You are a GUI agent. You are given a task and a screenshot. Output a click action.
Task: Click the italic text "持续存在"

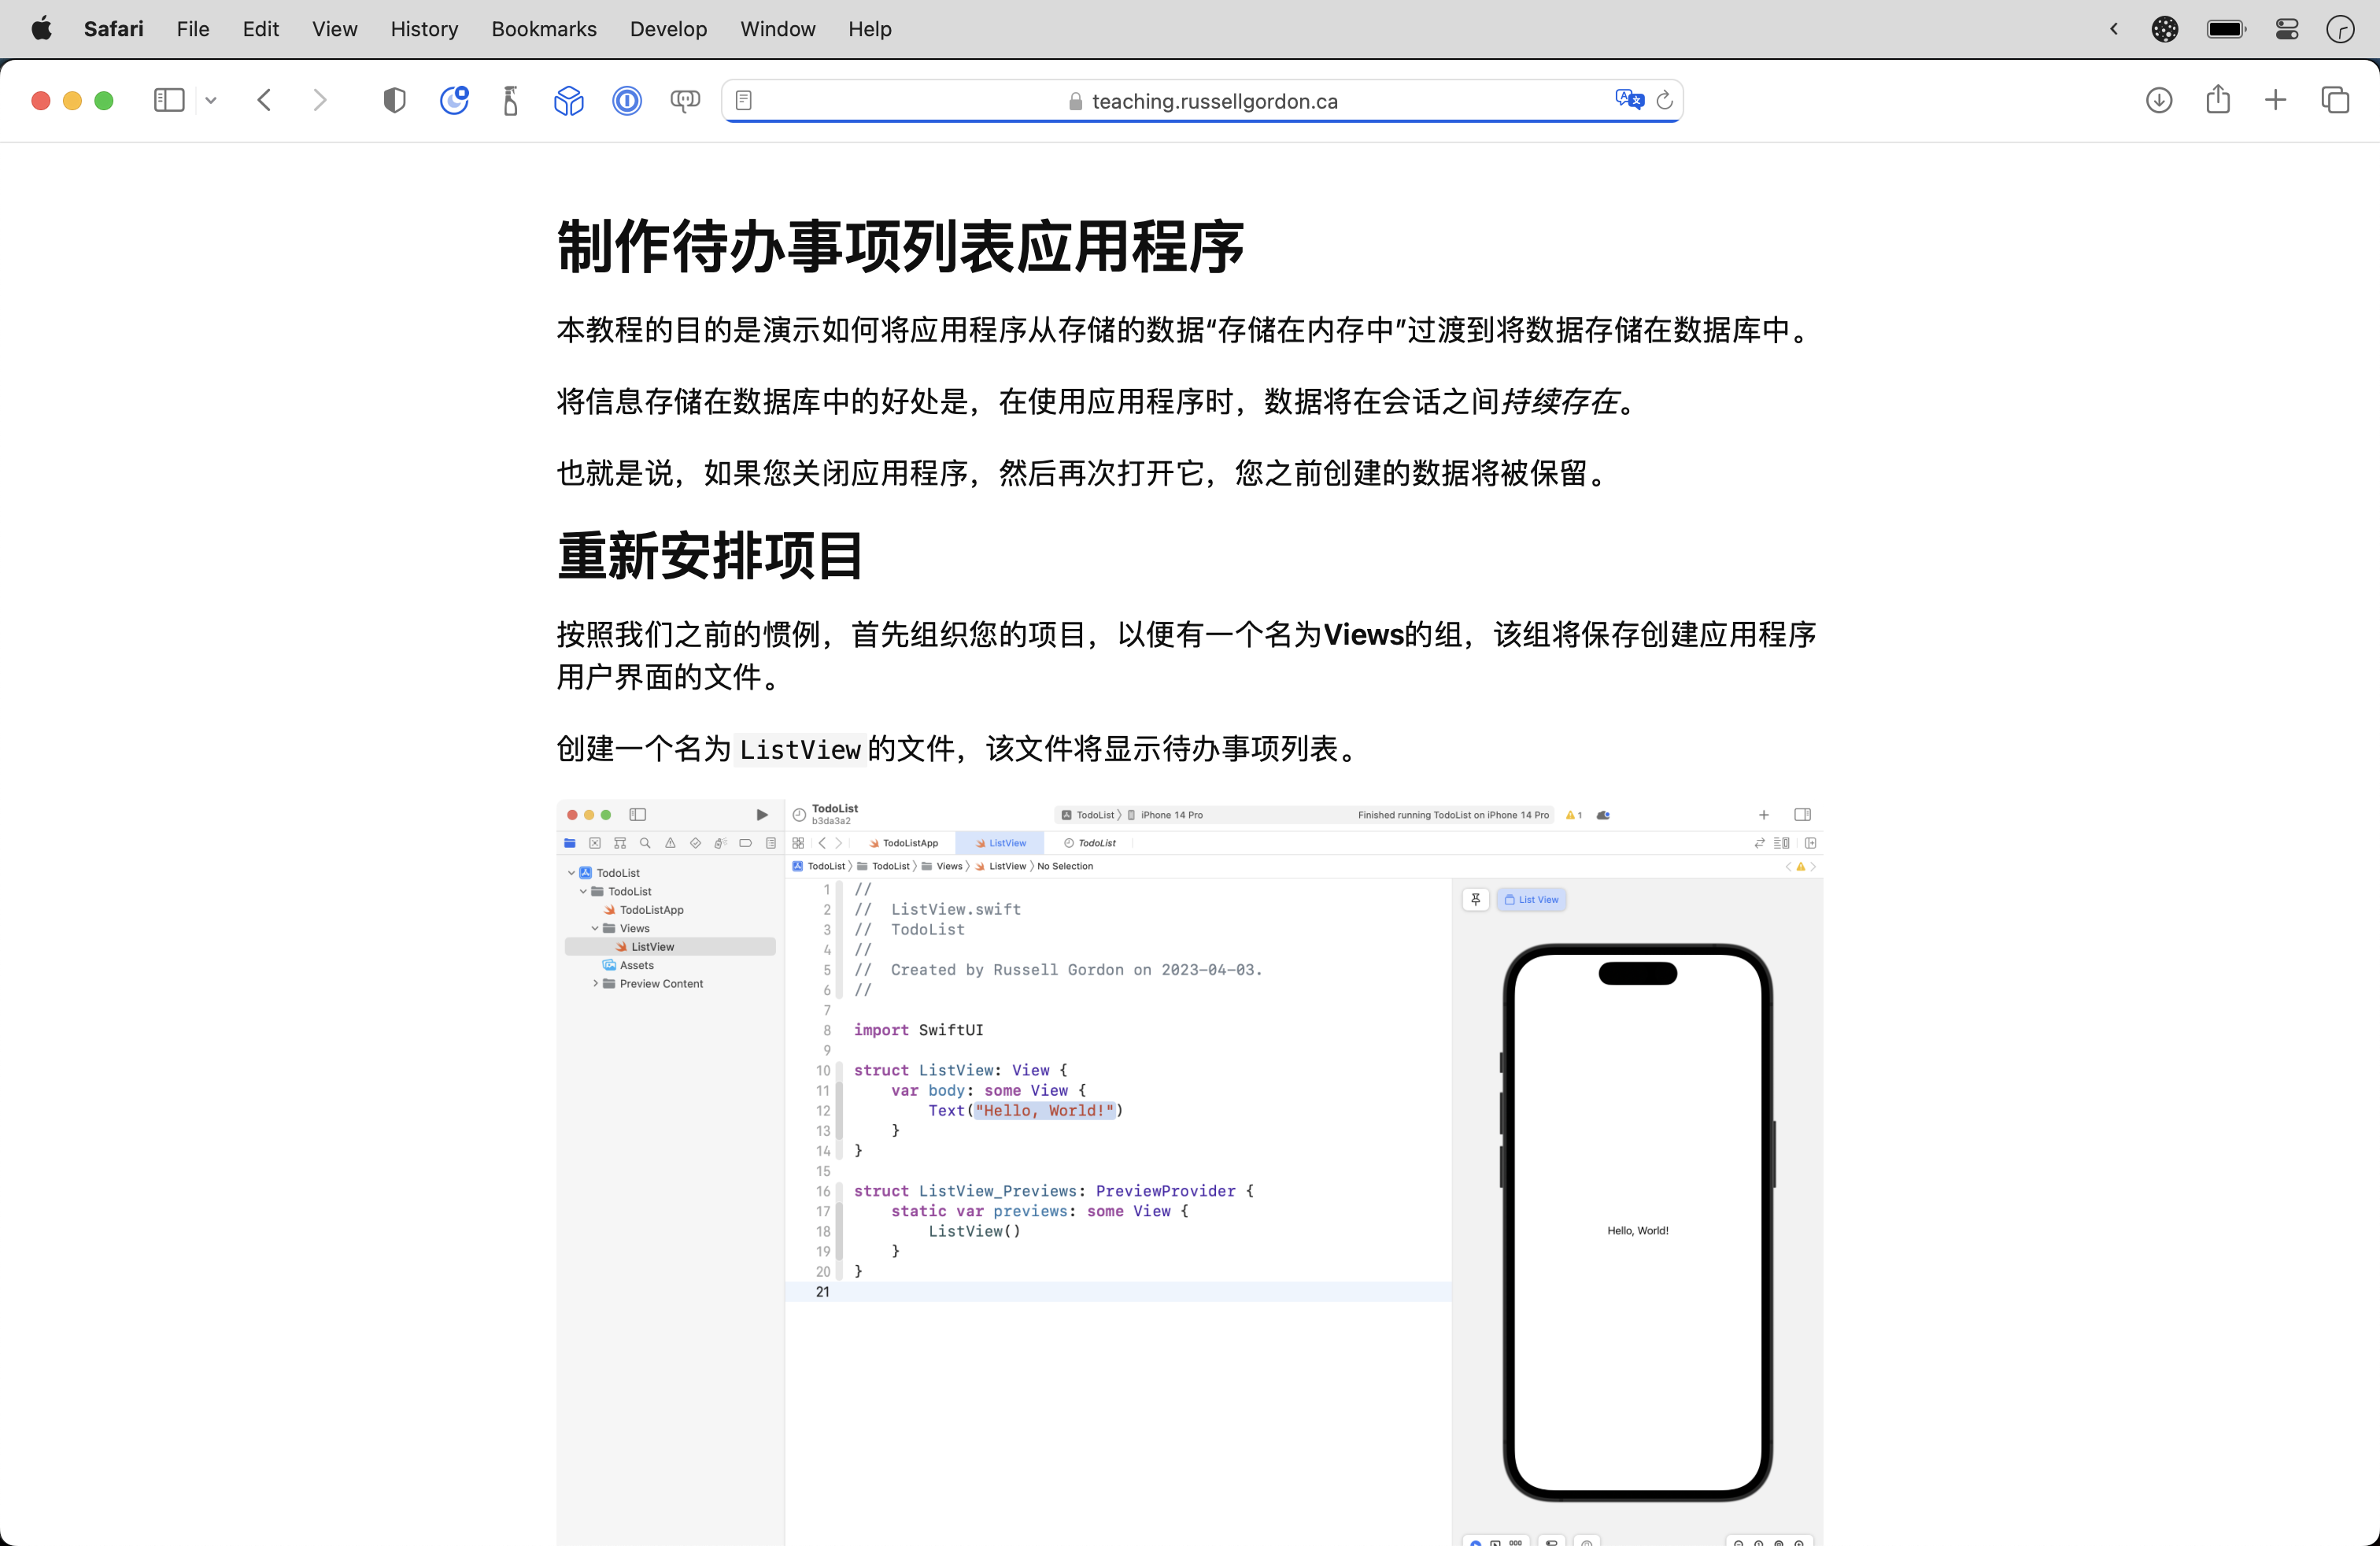1559,401
